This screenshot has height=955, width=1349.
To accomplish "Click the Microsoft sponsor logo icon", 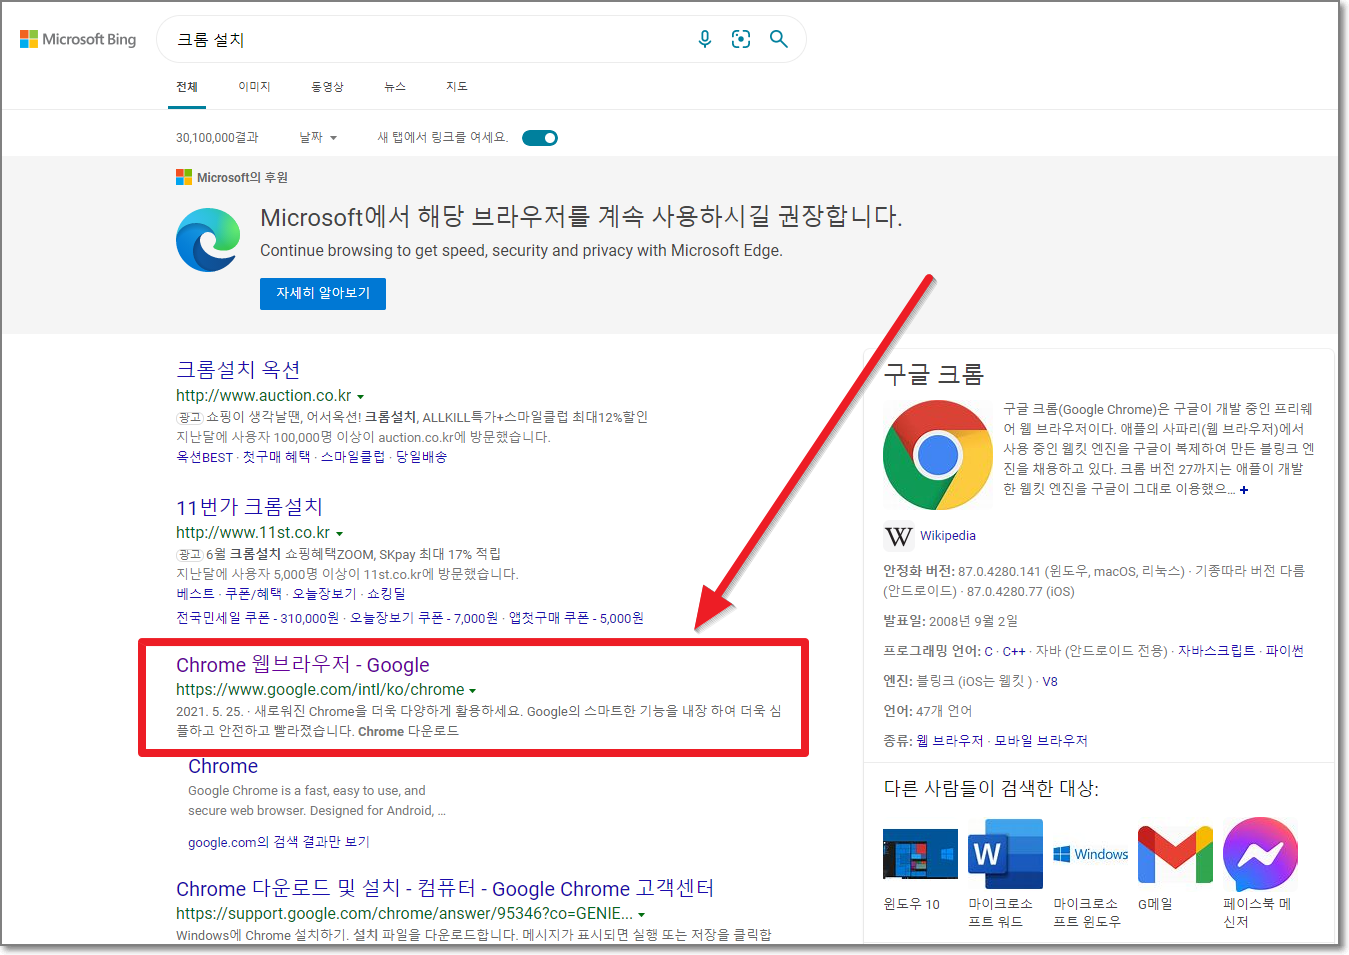I will [184, 177].
